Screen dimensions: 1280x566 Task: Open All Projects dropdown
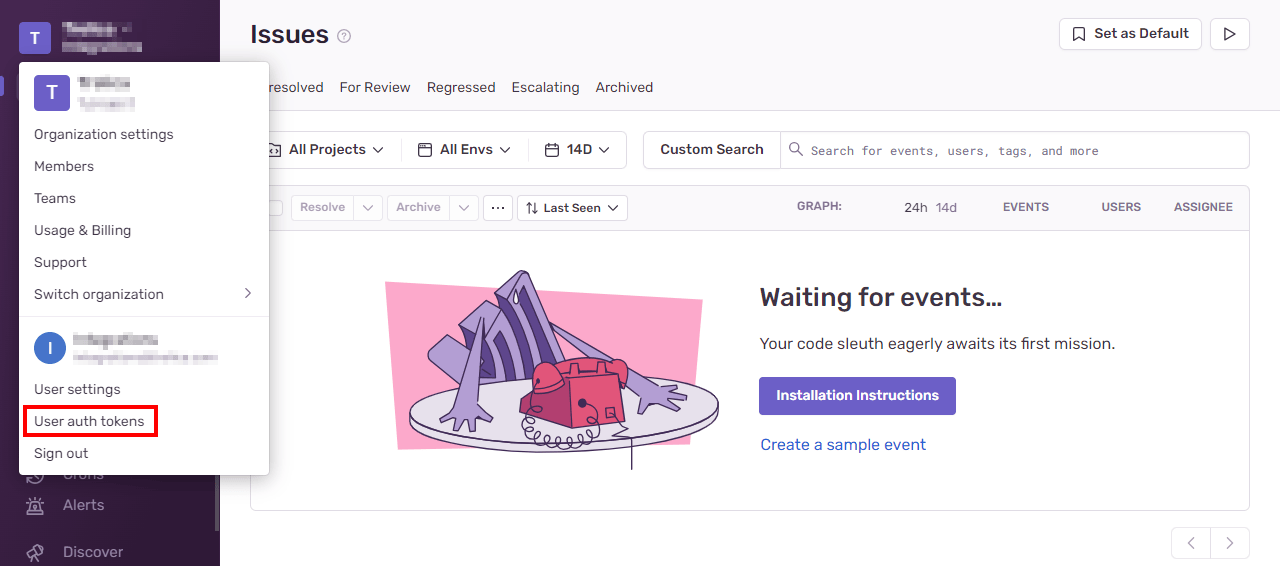click(326, 149)
